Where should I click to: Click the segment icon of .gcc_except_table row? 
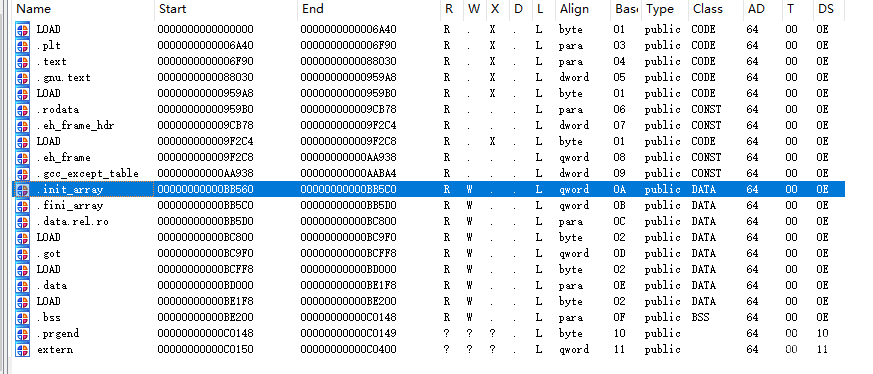click(x=22, y=174)
